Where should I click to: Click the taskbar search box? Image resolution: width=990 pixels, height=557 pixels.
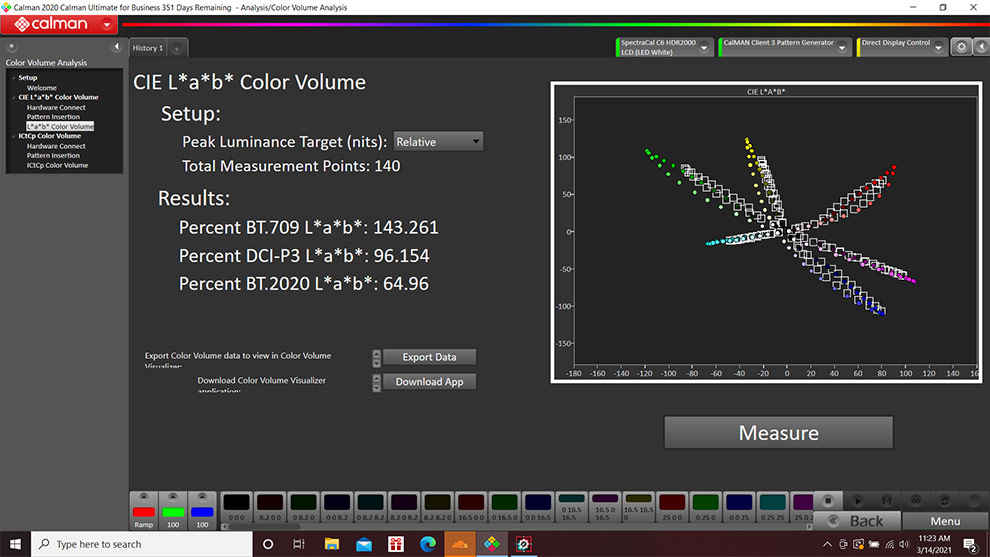click(x=142, y=544)
